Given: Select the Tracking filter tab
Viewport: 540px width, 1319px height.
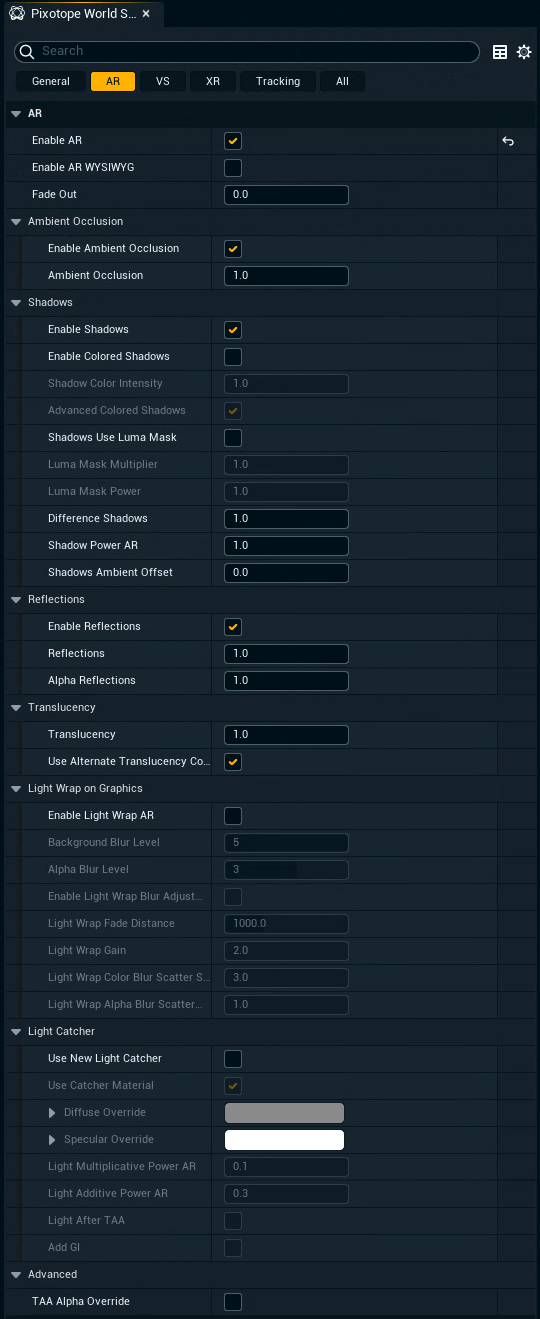Looking at the screenshot, I should pyautogui.click(x=278, y=81).
